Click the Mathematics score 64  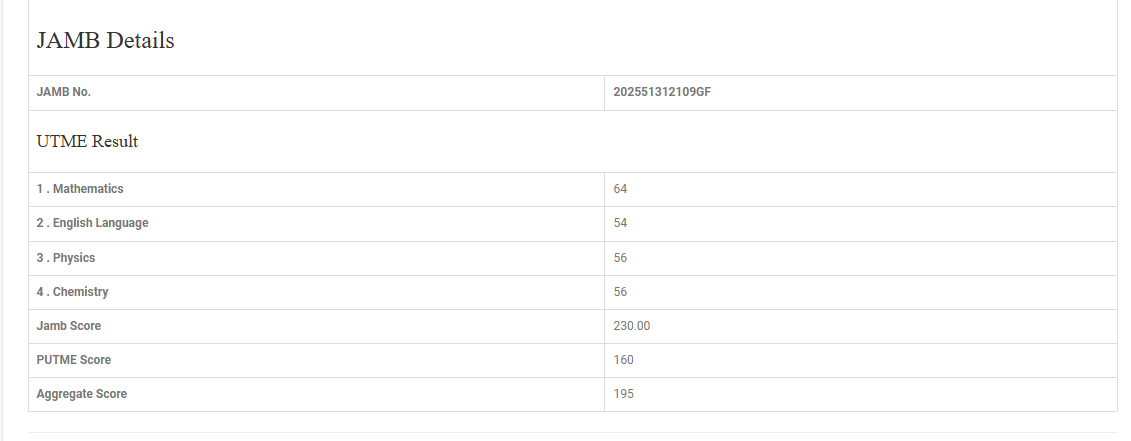tap(621, 189)
